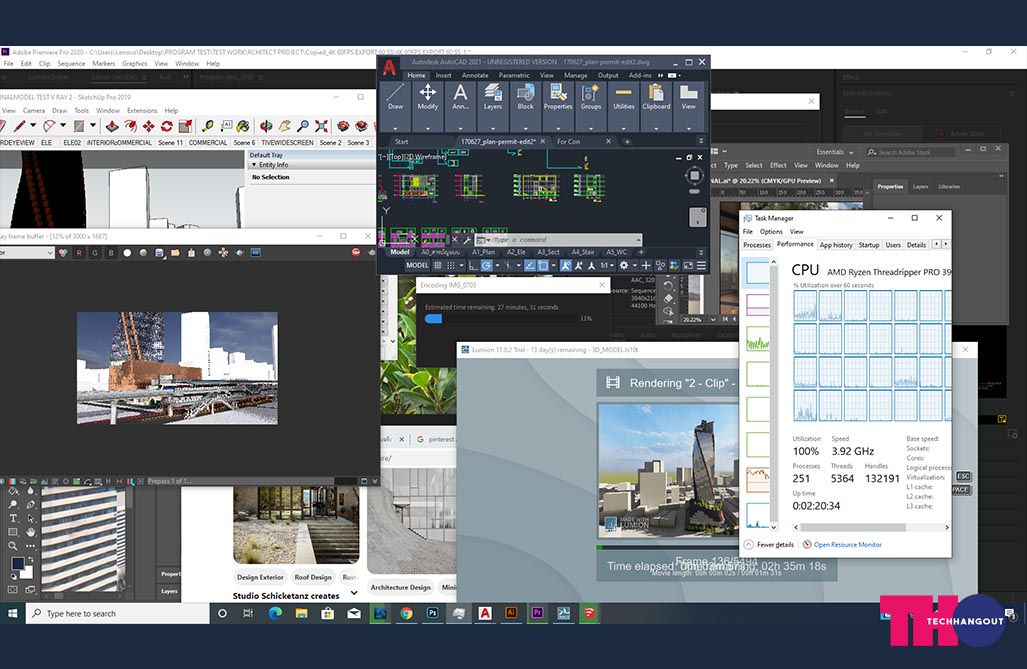Expand the Layers panel dropdown arrow in AutoCAD

click(x=493, y=128)
